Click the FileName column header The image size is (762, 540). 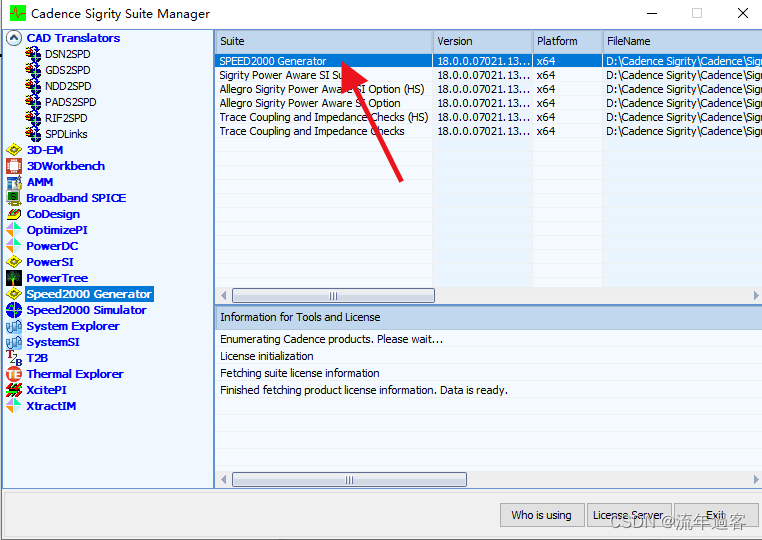[x=682, y=41]
